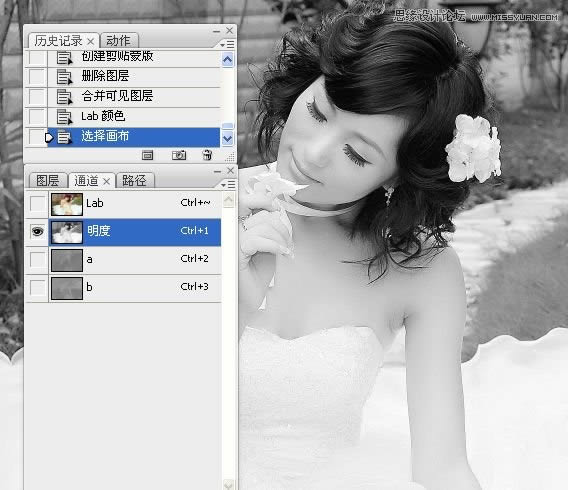Viewport: 568px width, 490px height.
Task: Click the History list scroll down arrow
Action: click(x=227, y=138)
